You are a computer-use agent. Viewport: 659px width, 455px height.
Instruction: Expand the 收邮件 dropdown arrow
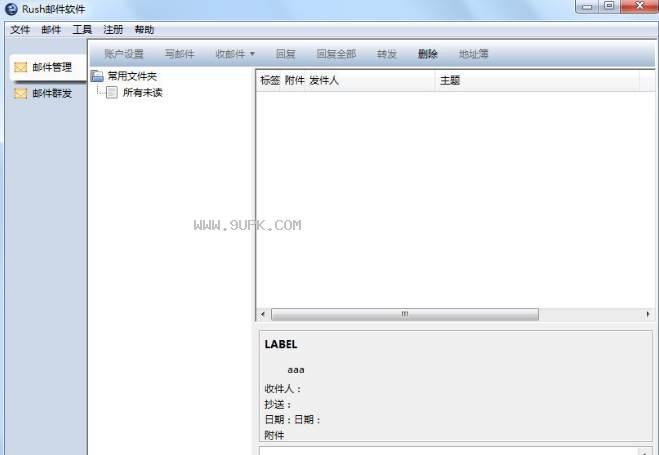252,54
